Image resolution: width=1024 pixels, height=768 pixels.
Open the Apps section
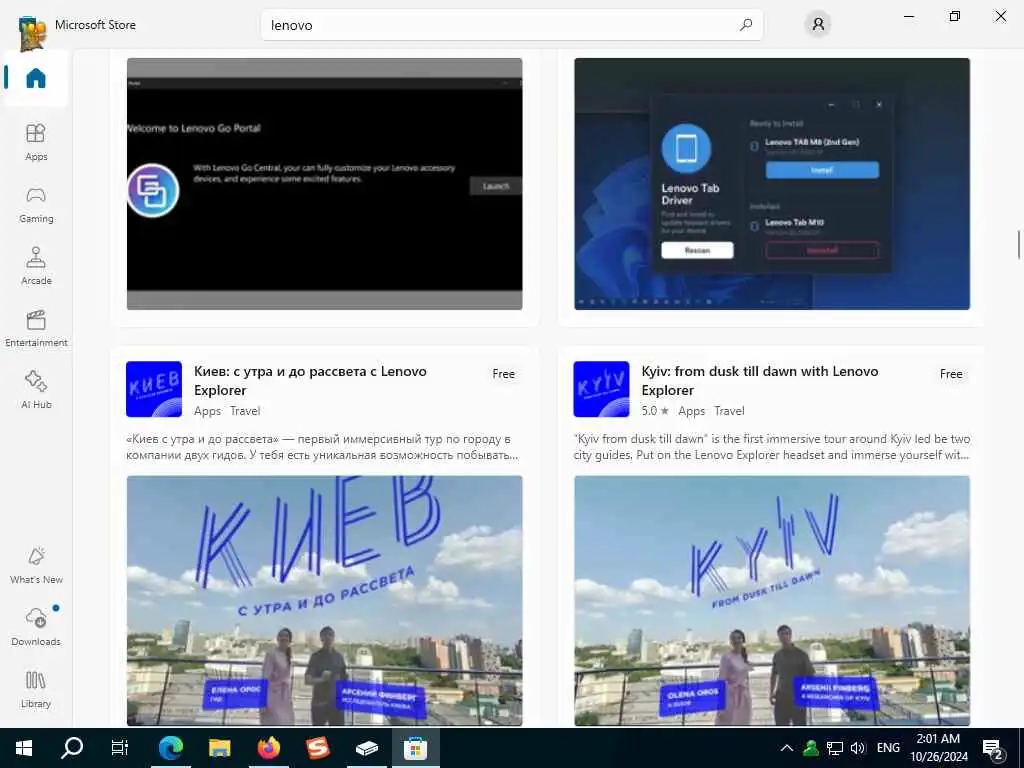(36, 142)
